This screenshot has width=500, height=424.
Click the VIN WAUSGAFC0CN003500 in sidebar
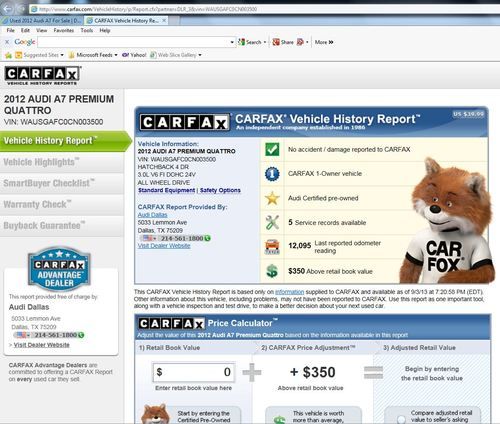(53, 122)
